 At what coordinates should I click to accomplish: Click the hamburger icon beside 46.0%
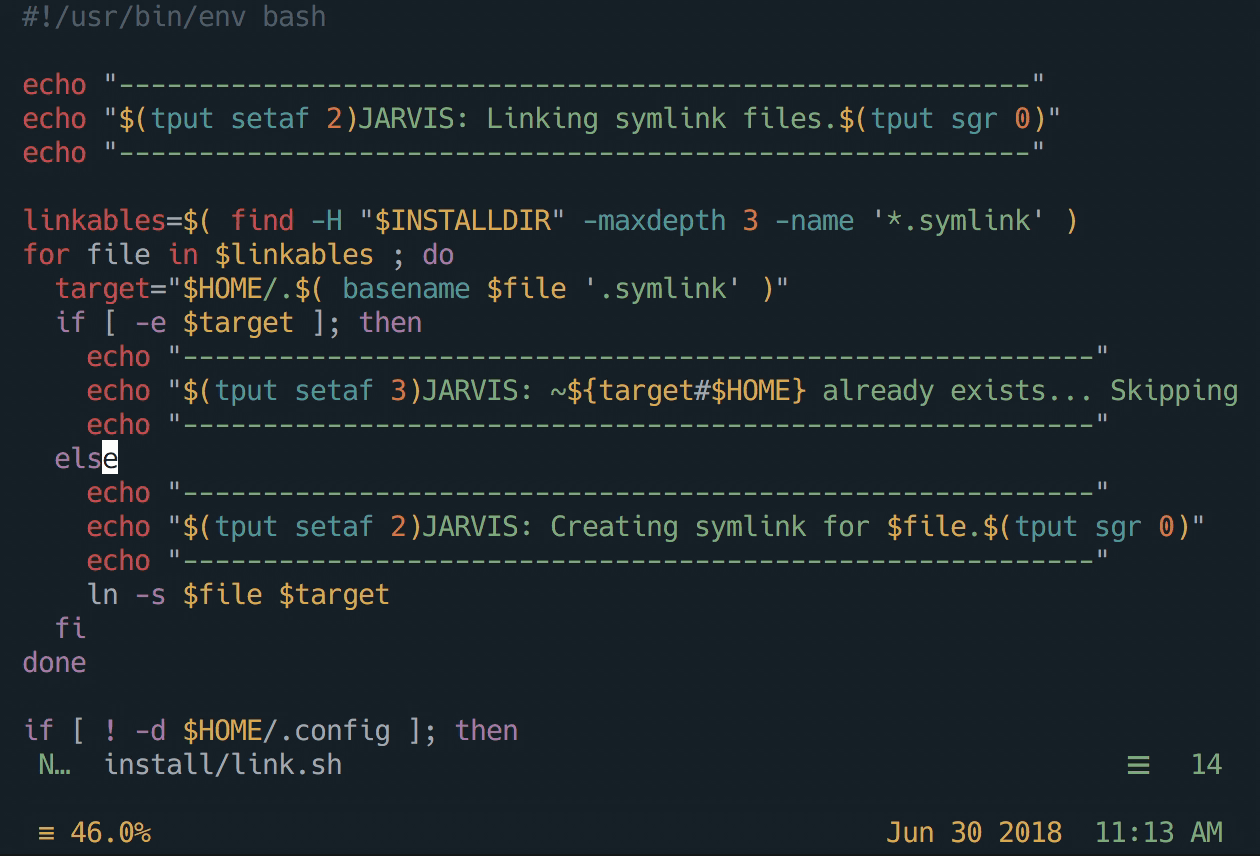[46, 833]
